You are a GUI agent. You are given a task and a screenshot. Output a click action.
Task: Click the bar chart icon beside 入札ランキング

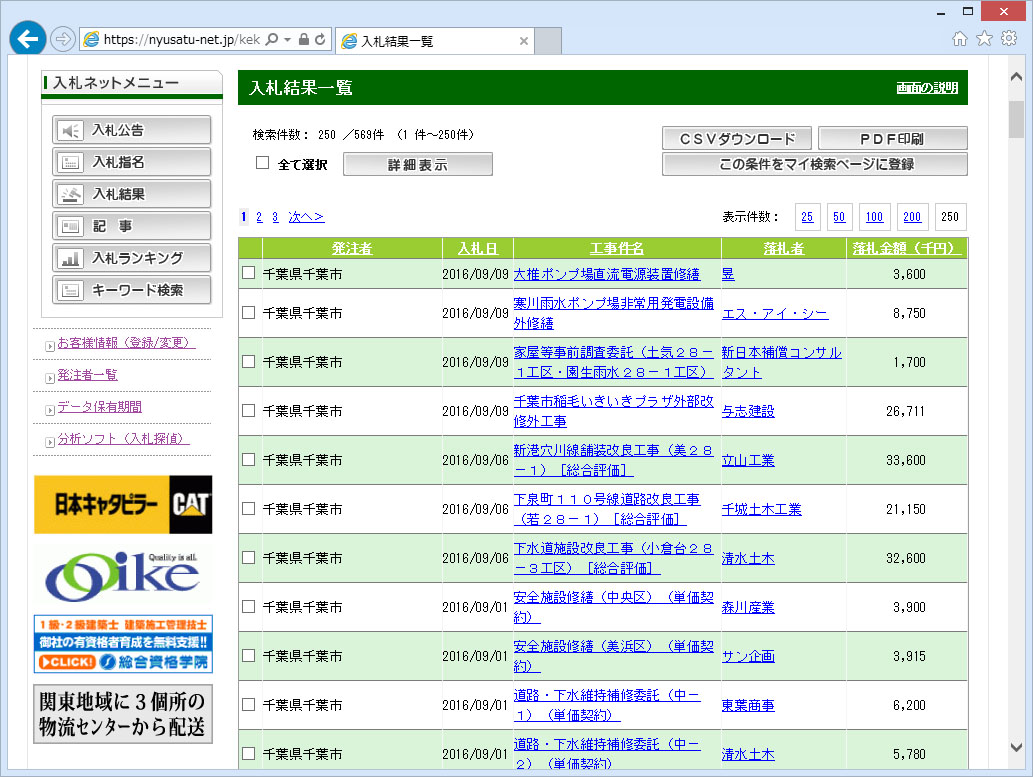(70, 258)
